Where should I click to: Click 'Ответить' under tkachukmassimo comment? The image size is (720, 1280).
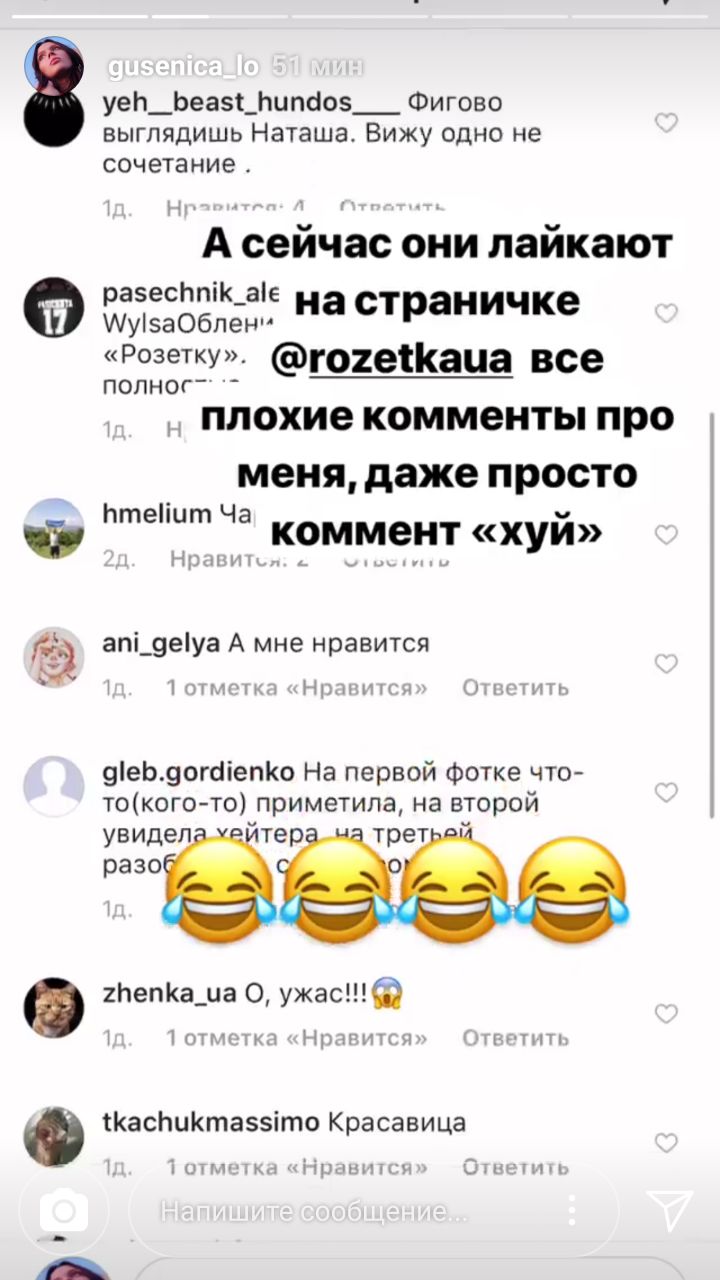click(516, 1167)
